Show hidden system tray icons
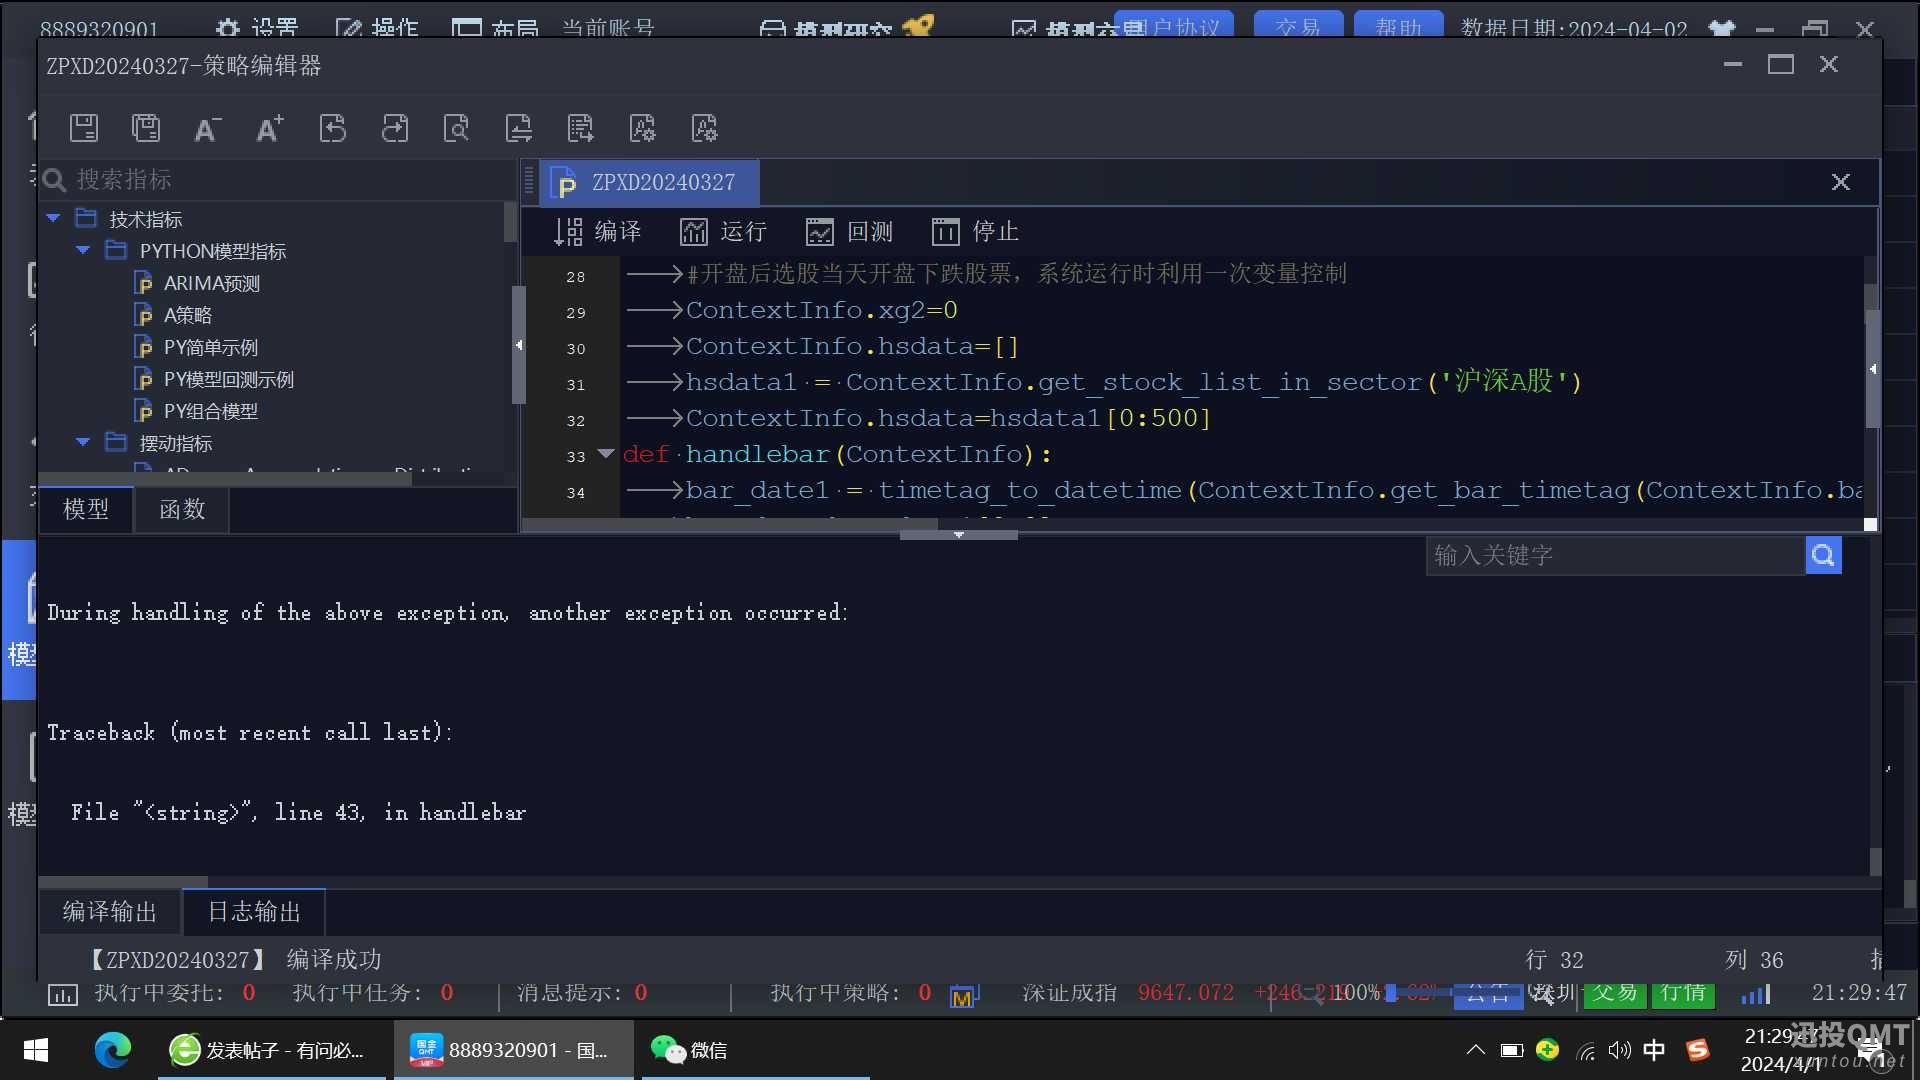Viewport: 1920px width, 1080px height. coord(1475,1050)
